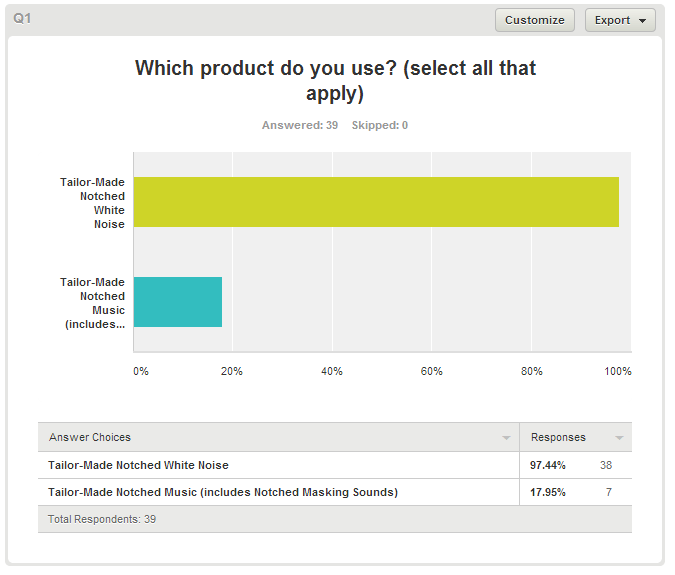Screen dimensions: 675x575
Task: Click the Customize button
Action: tap(535, 20)
